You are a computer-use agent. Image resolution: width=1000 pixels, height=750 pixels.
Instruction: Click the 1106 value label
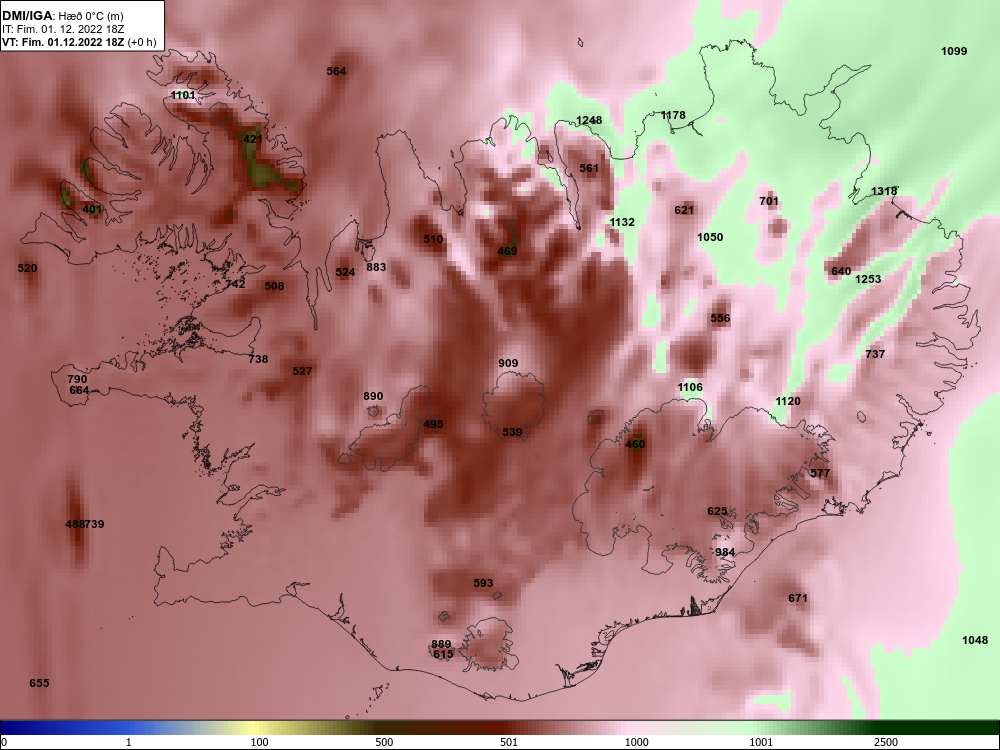(x=690, y=387)
